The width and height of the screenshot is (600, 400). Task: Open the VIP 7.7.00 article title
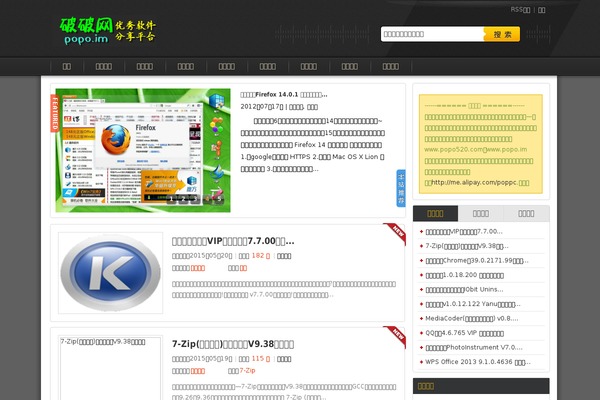(x=233, y=241)
